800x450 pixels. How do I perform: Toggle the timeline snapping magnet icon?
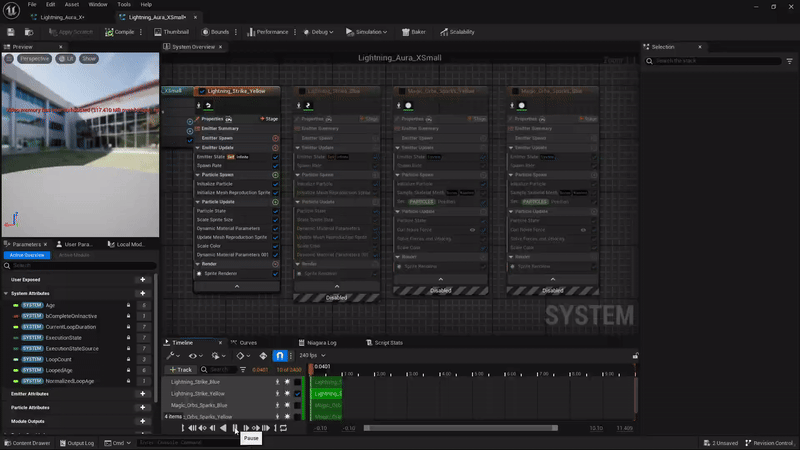coord(279,356)
